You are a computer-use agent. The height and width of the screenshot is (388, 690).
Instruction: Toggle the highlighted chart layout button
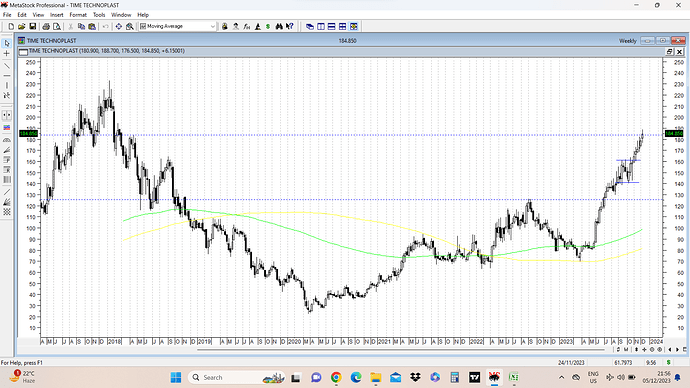pyautogui.click(x=353, y=27)
